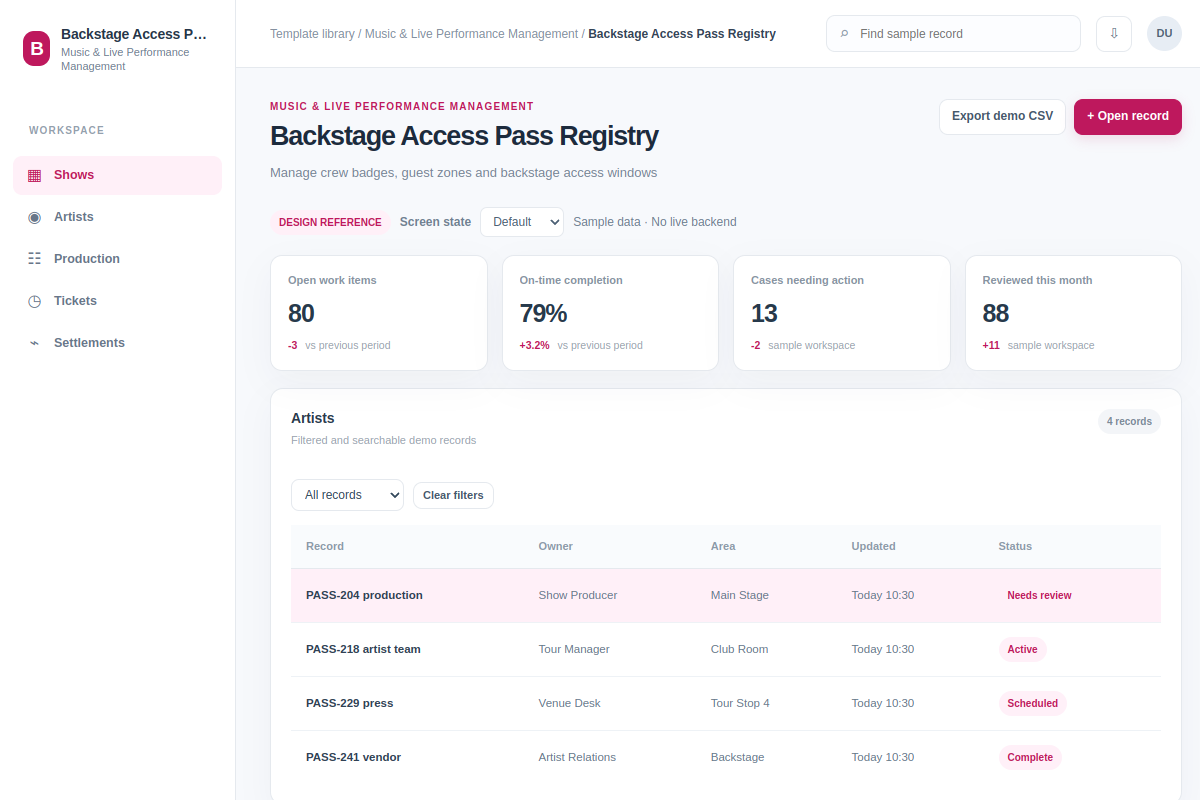This screenshot has height=800, width=1200.
Task: Click the download arrow icon button
Action: [x=1114, y=33]
